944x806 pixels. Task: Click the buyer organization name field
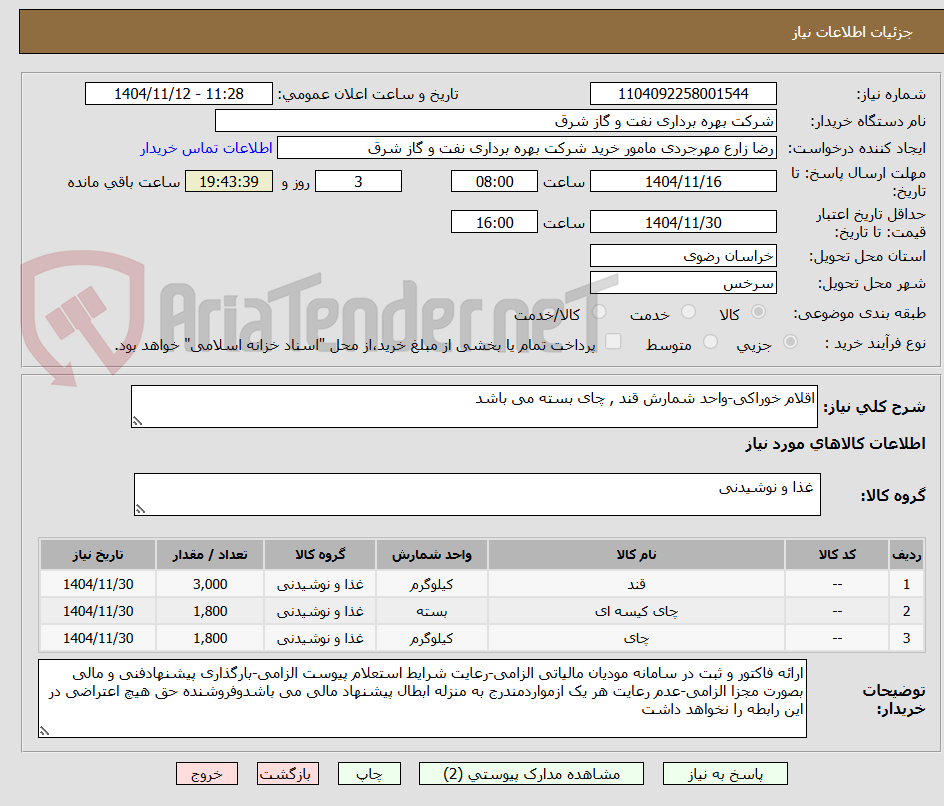(x=495, y=121)
